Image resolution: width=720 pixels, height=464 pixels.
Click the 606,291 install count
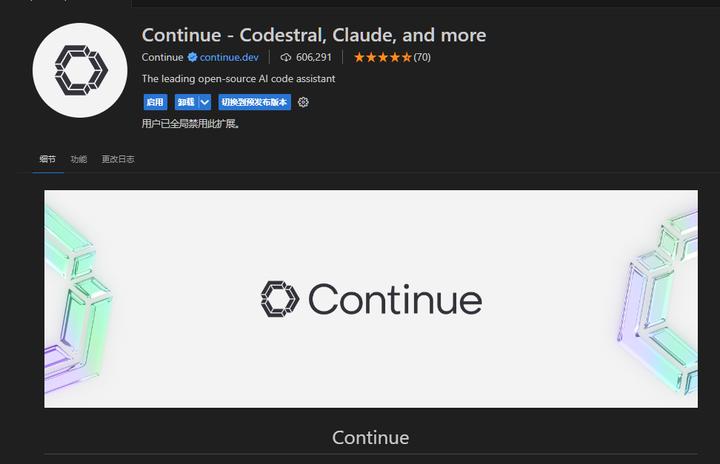point(313,57)
